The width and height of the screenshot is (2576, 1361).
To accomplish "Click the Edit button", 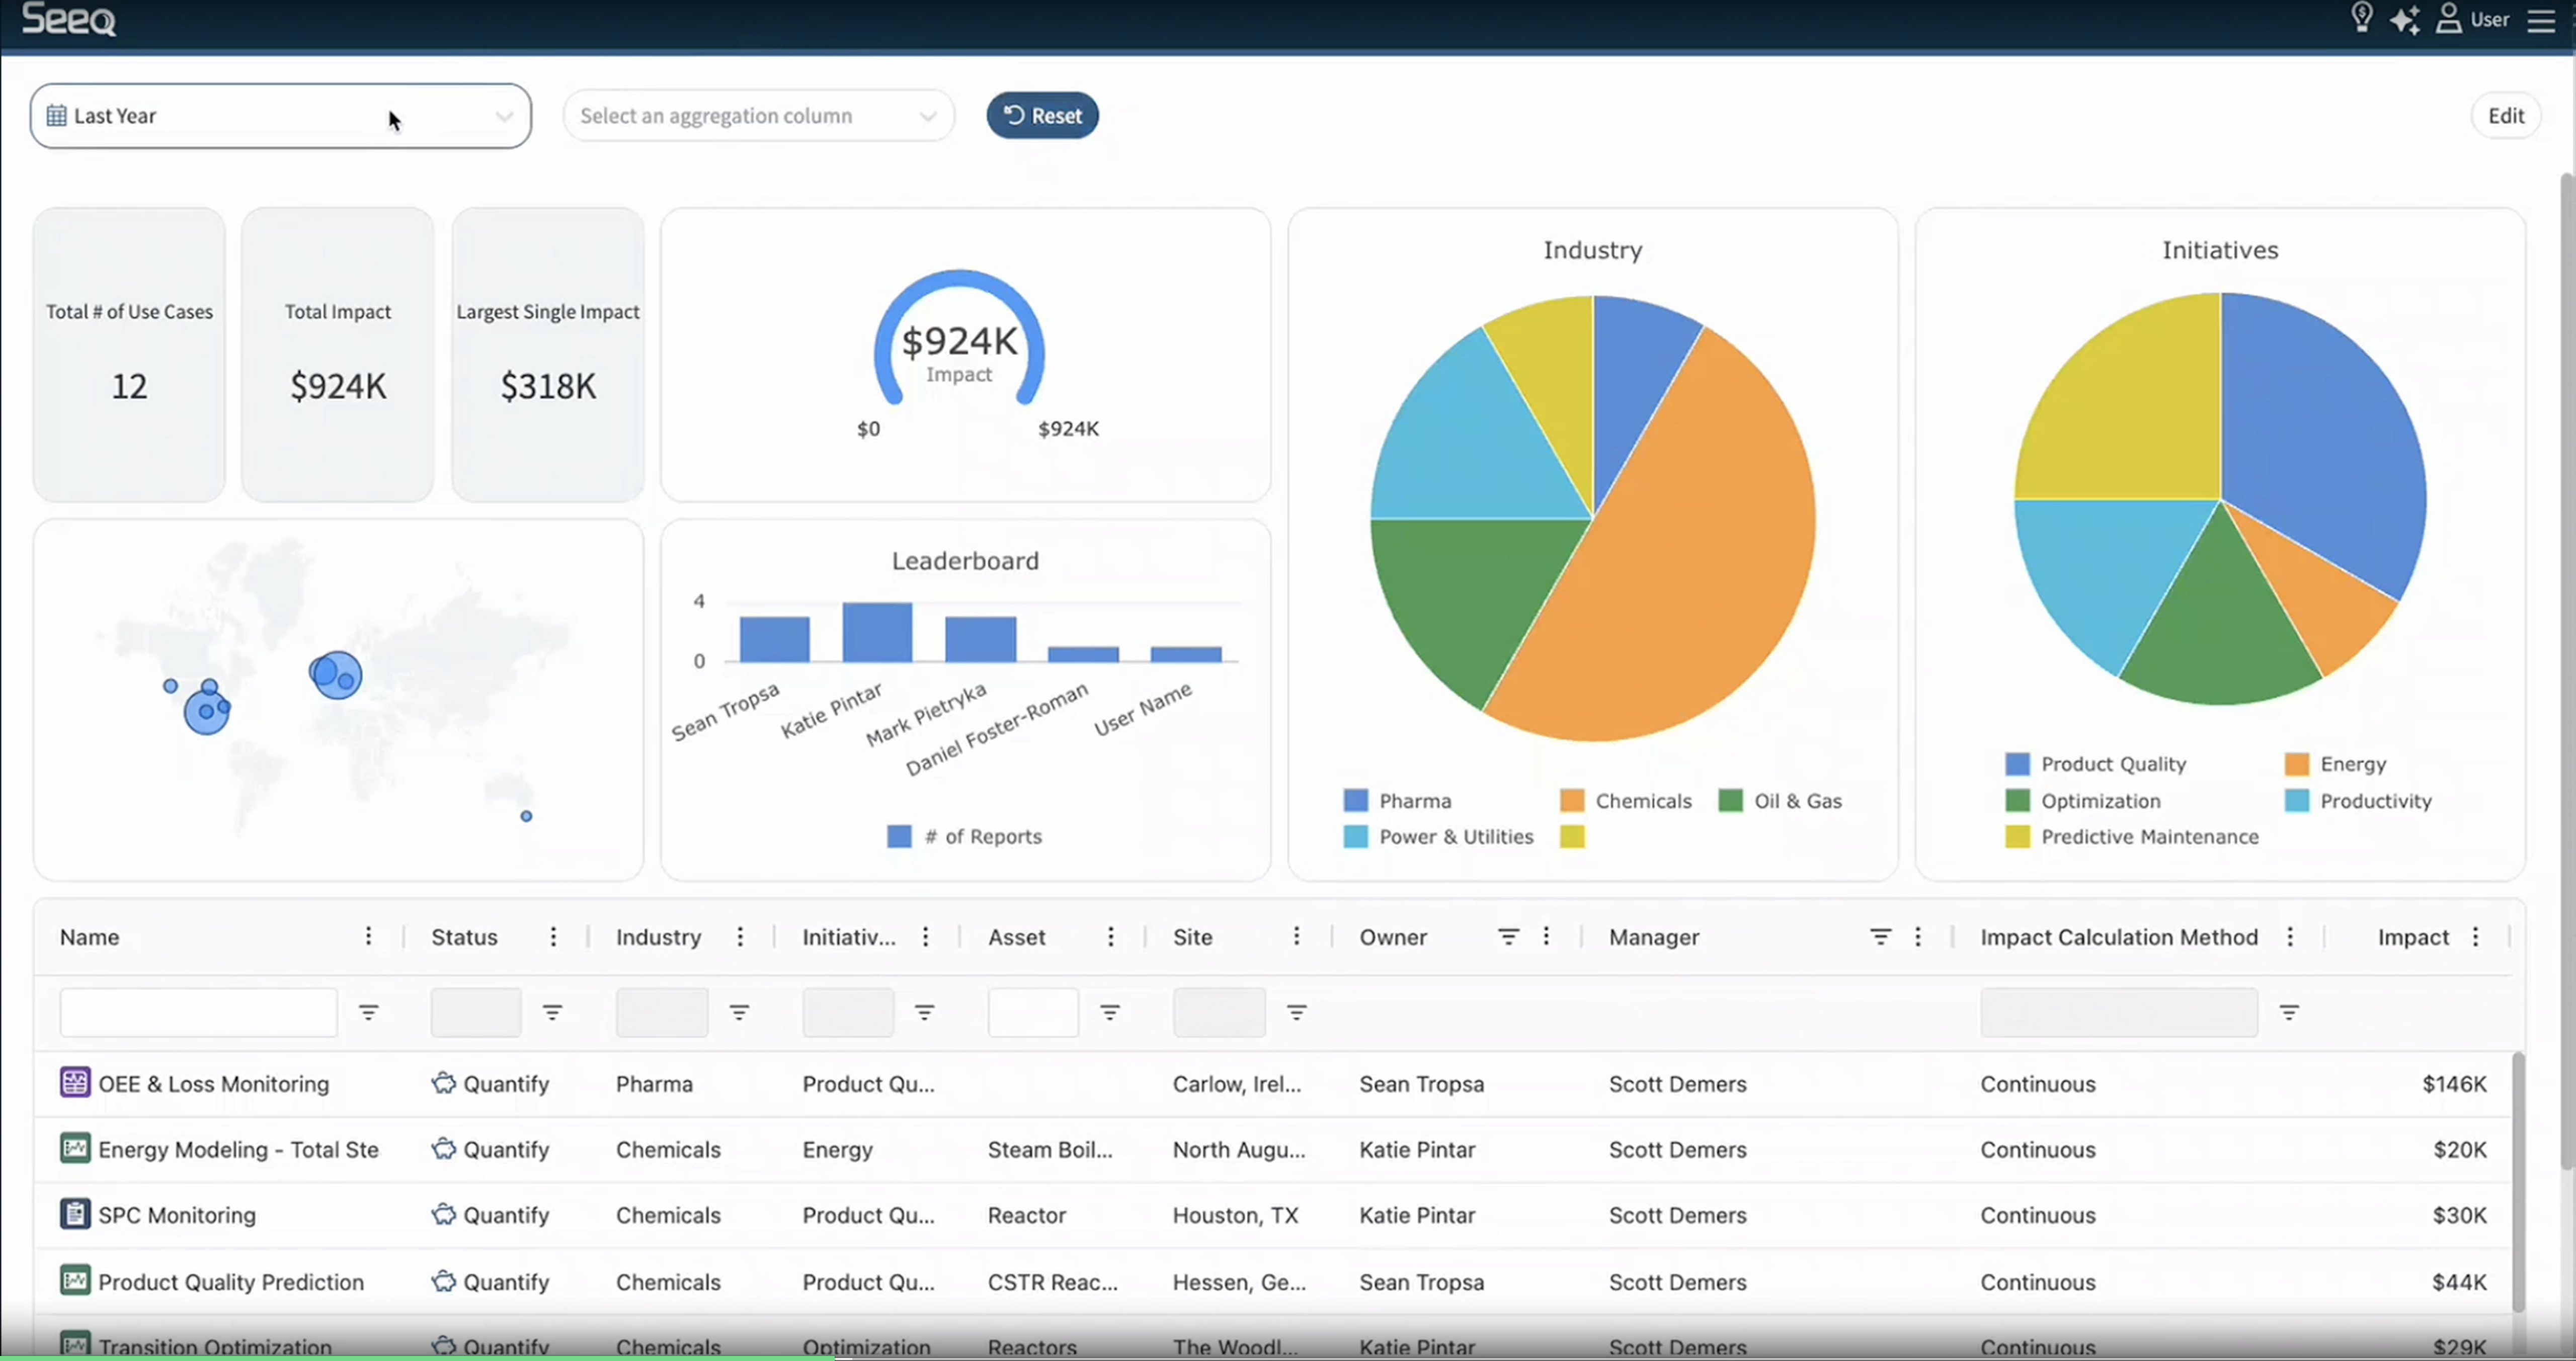I will (2505, 116).
